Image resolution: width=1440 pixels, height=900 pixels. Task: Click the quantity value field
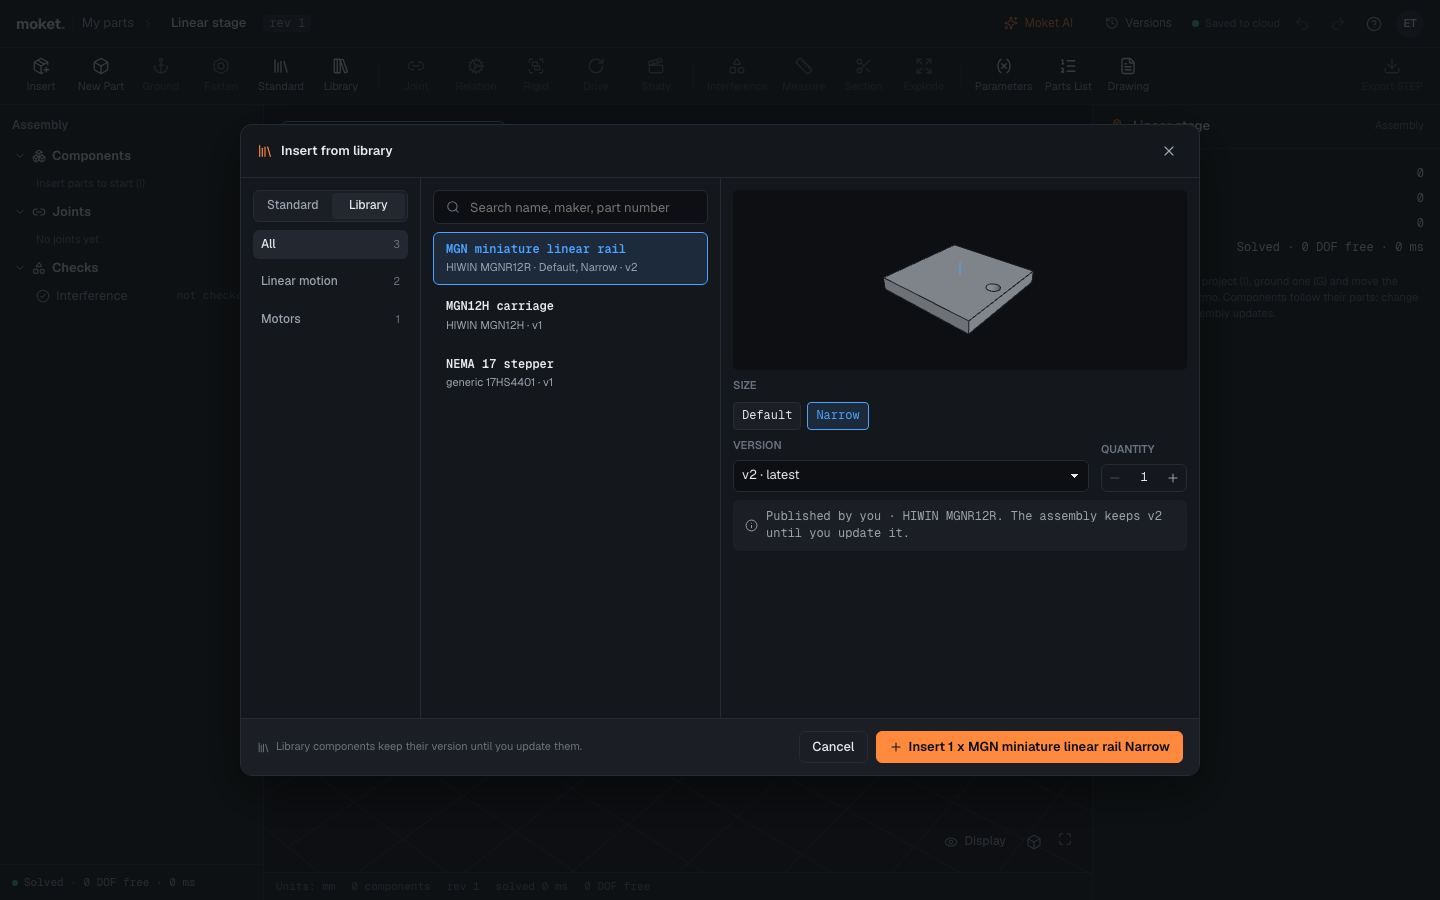pyautogui.click(x=1144, y=478)
